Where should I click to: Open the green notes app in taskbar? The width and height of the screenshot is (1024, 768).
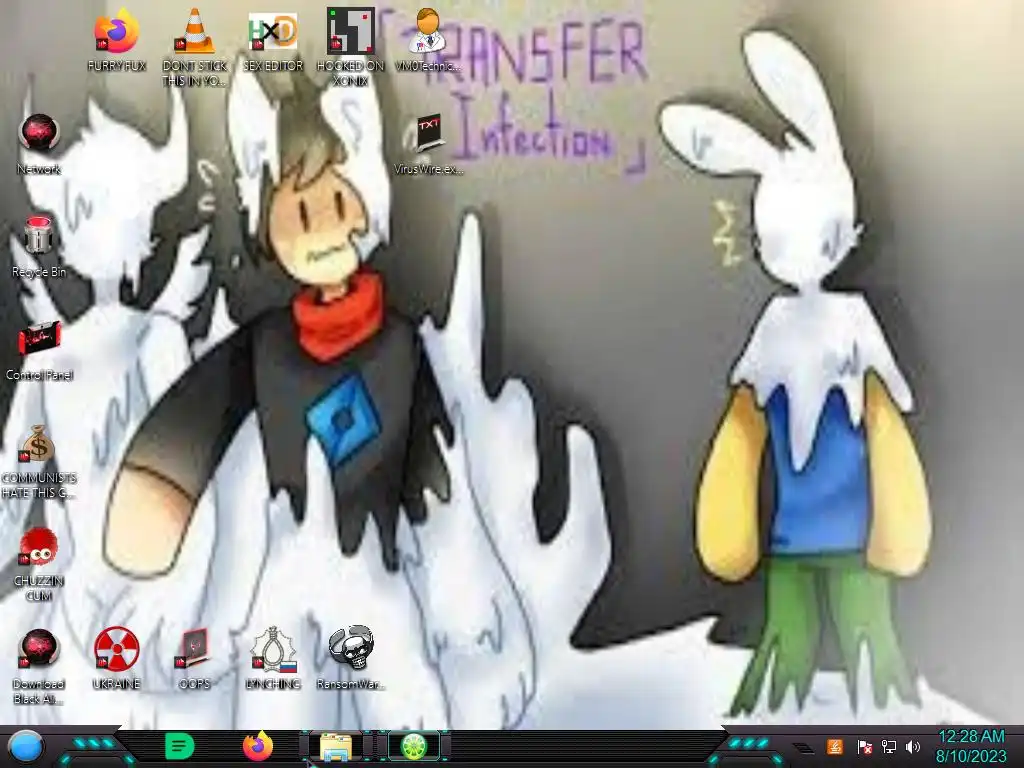pyautogui.click(x=180, y=746)
